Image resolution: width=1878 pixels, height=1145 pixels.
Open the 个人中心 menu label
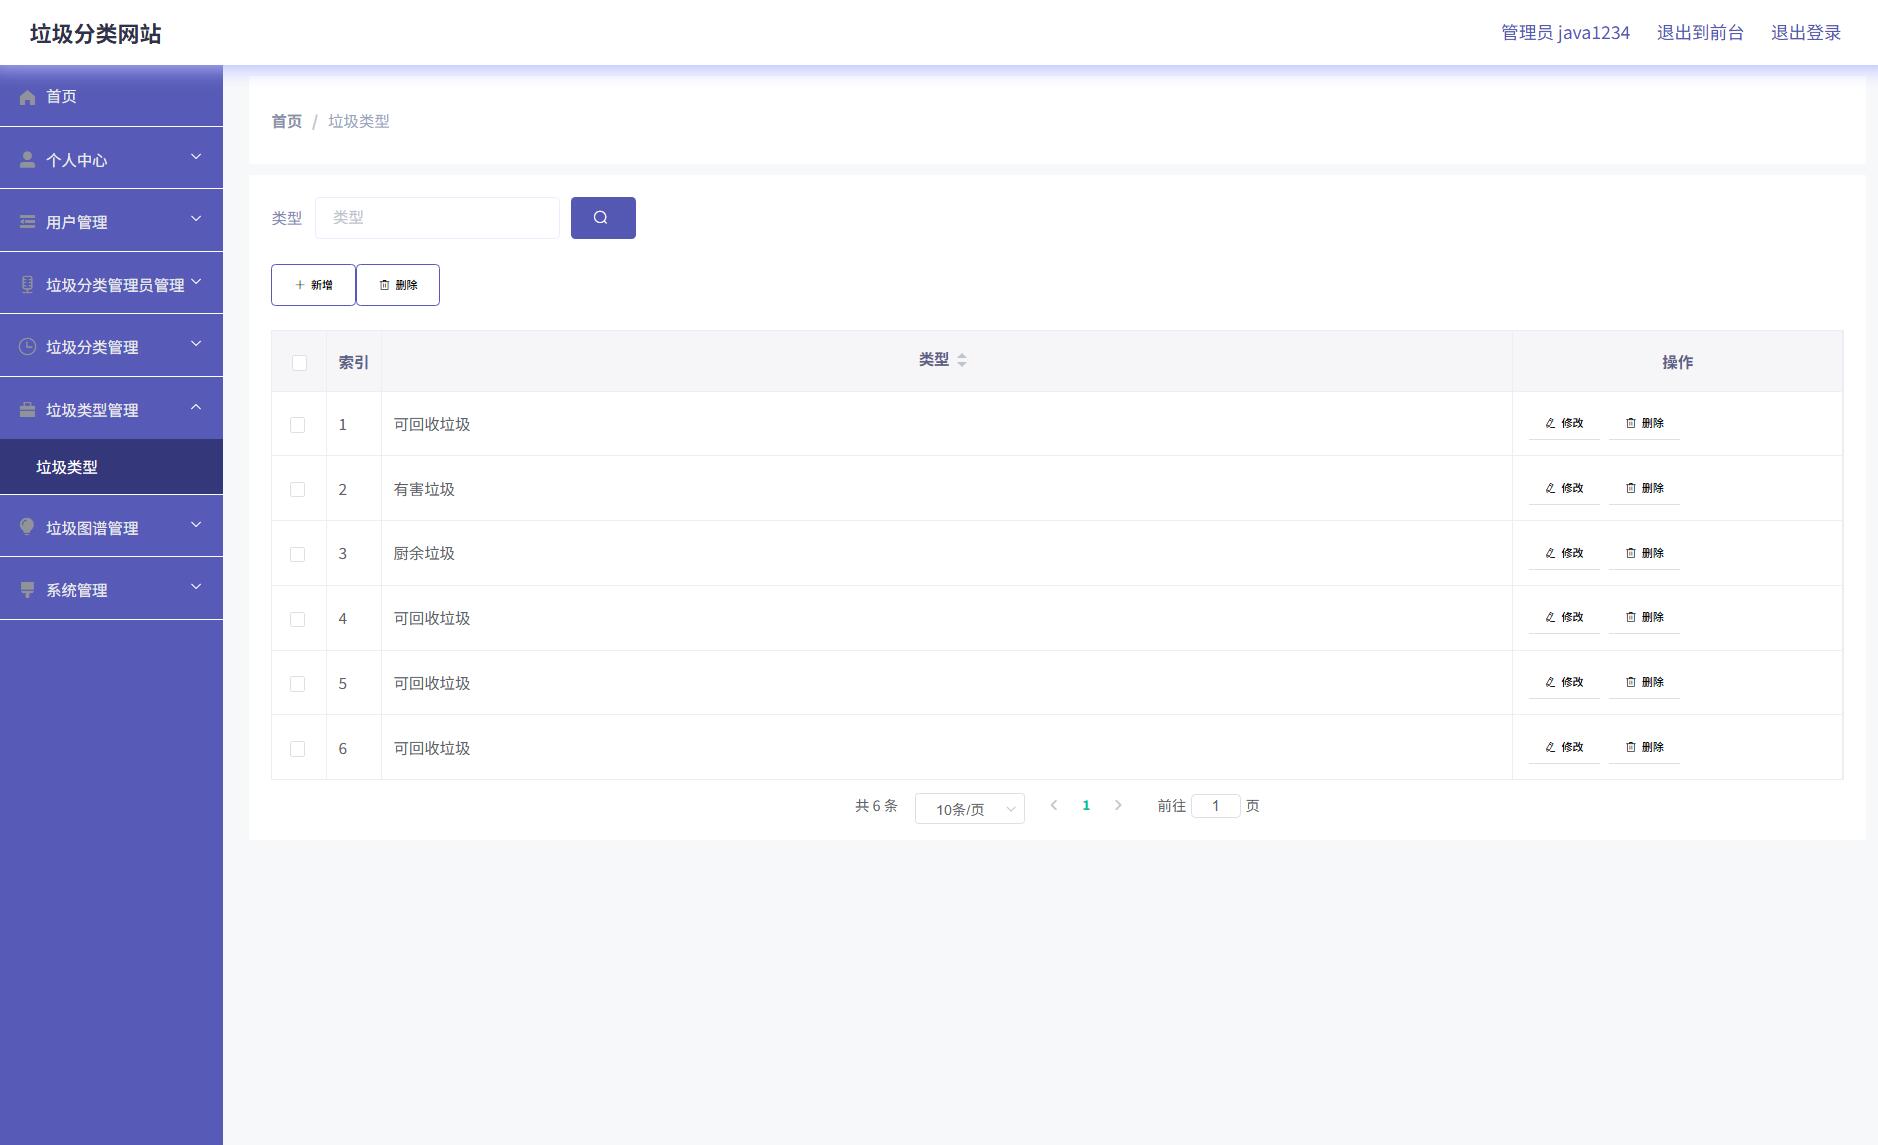click(x=76, y=160)
